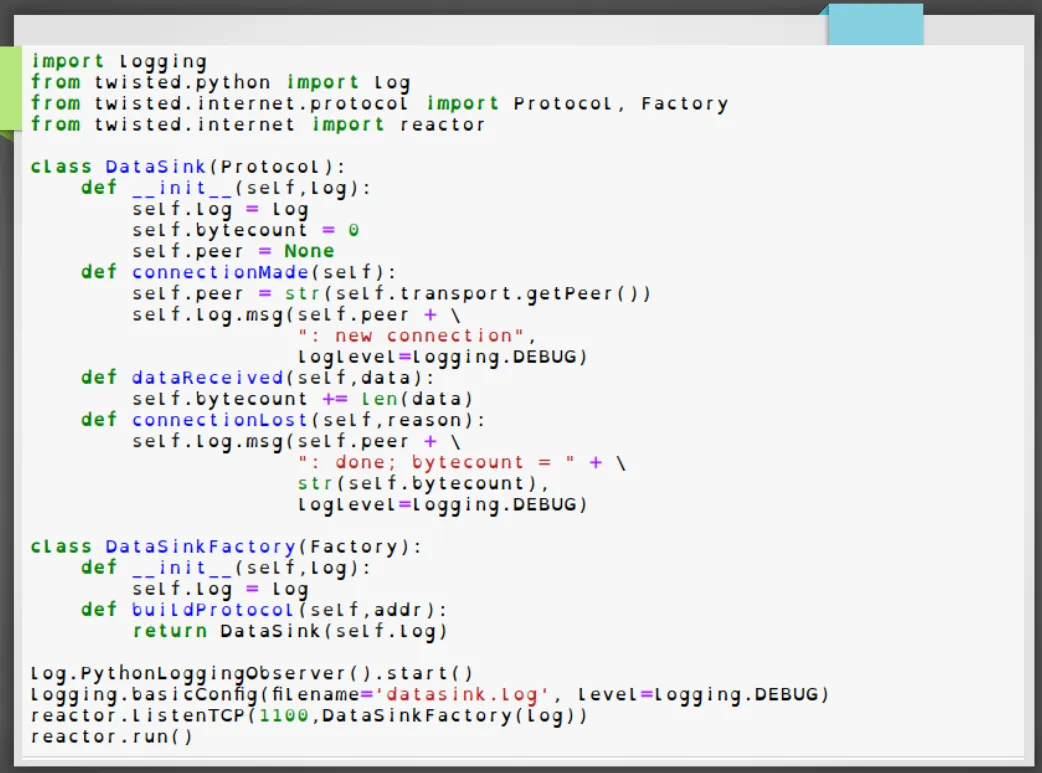
Task: Select the 'self.bytecount = 0' line
Action: pos(245,231)
